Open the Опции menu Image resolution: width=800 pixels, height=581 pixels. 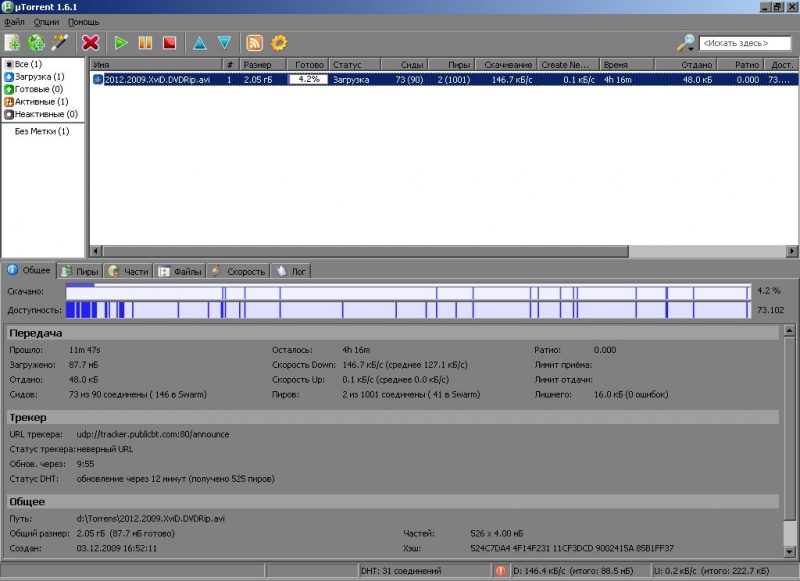[46, 22]
